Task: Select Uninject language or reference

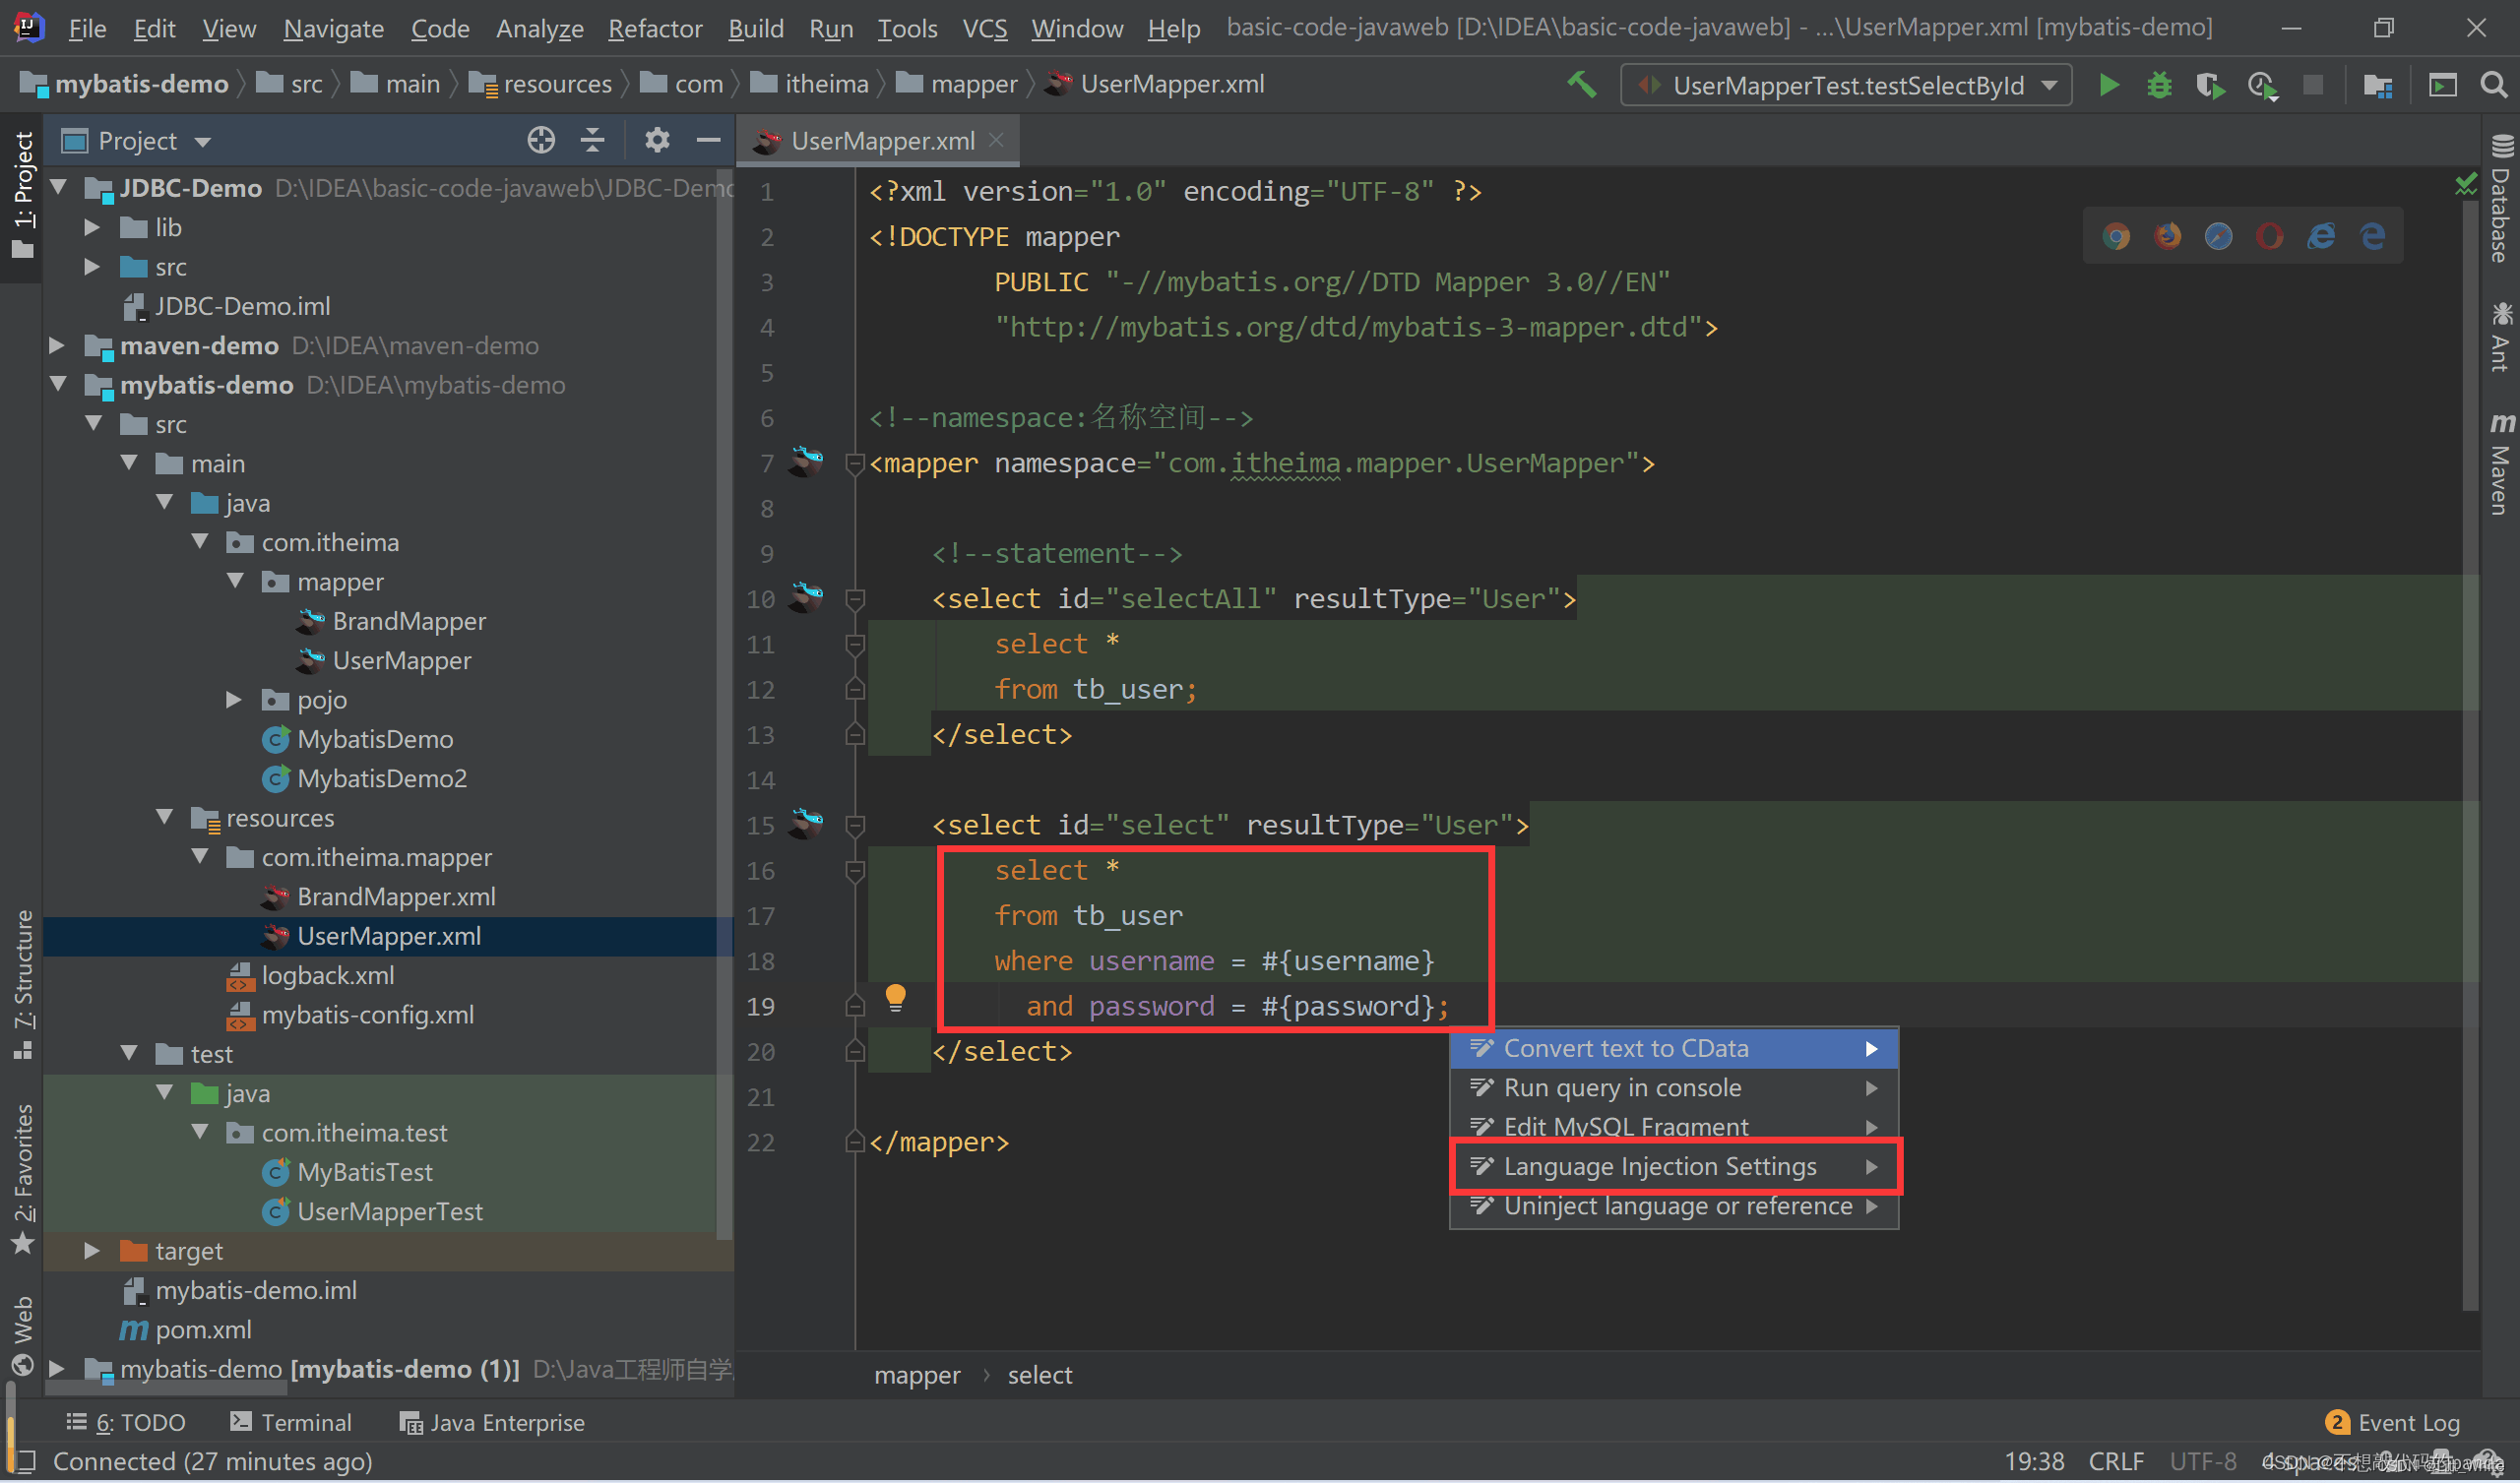Action: (1674, 1206)
